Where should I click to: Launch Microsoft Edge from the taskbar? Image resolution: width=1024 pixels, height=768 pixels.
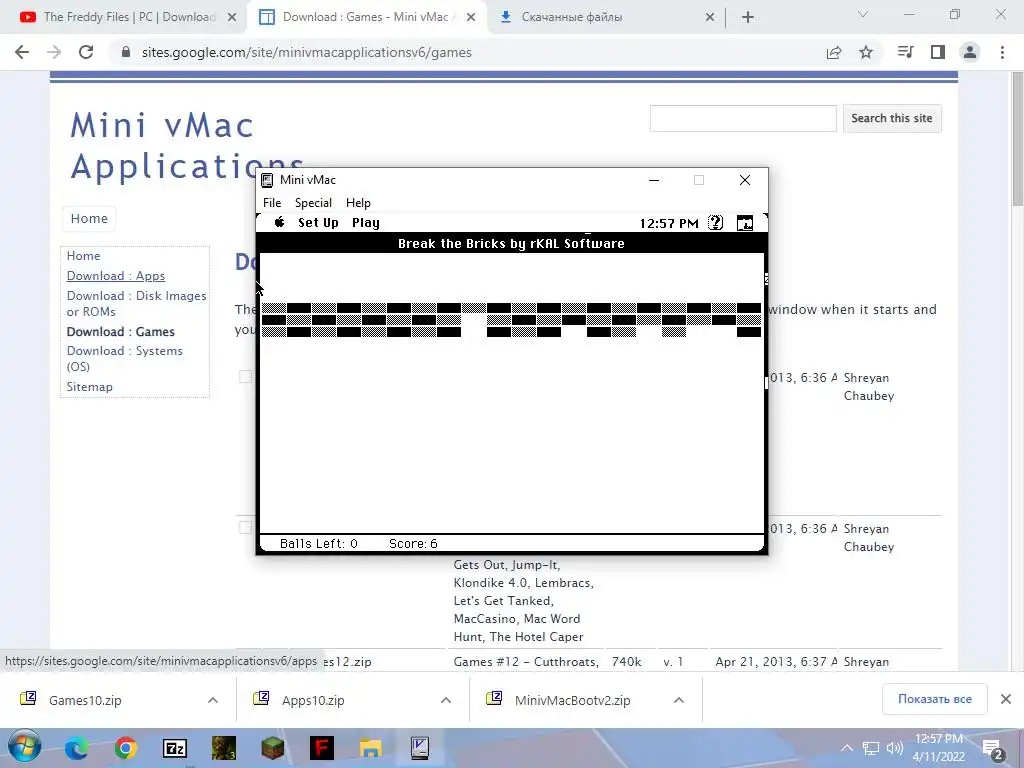point(76,748)
